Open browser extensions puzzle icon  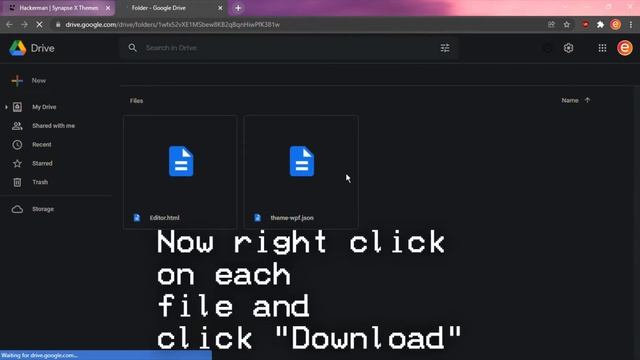600,24
